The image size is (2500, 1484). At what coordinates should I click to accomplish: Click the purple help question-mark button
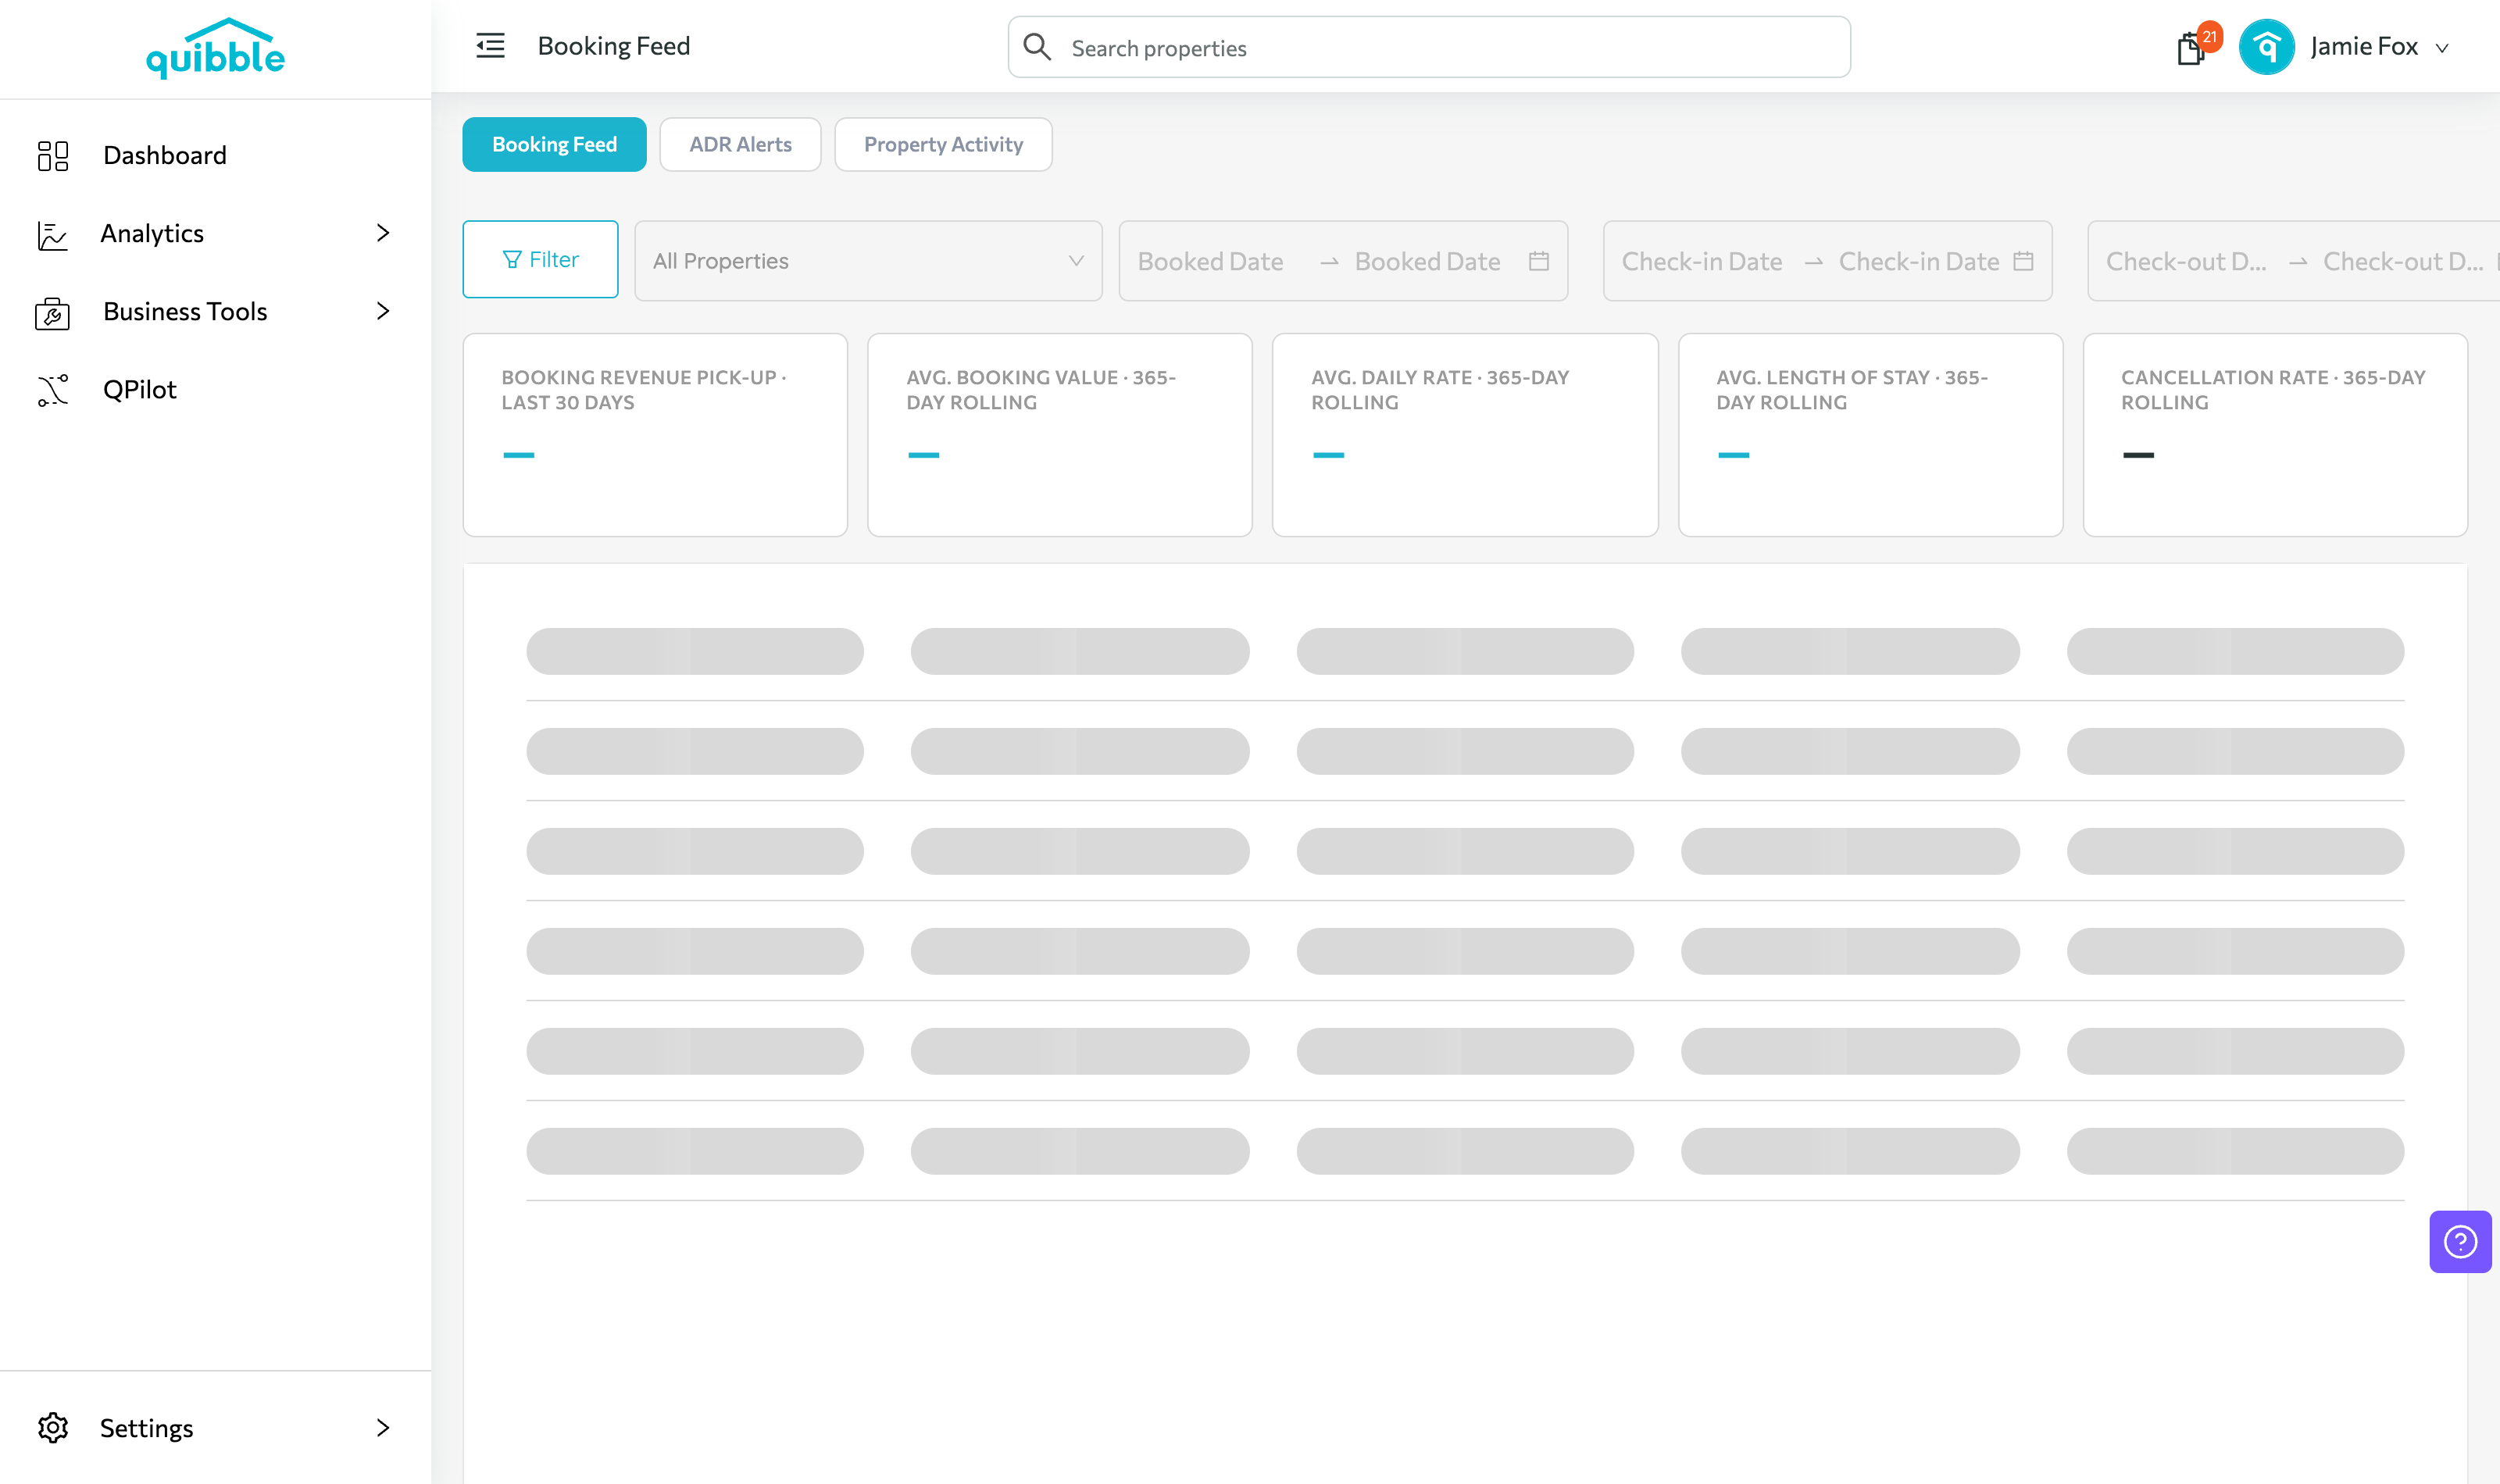(2460, 1242)
